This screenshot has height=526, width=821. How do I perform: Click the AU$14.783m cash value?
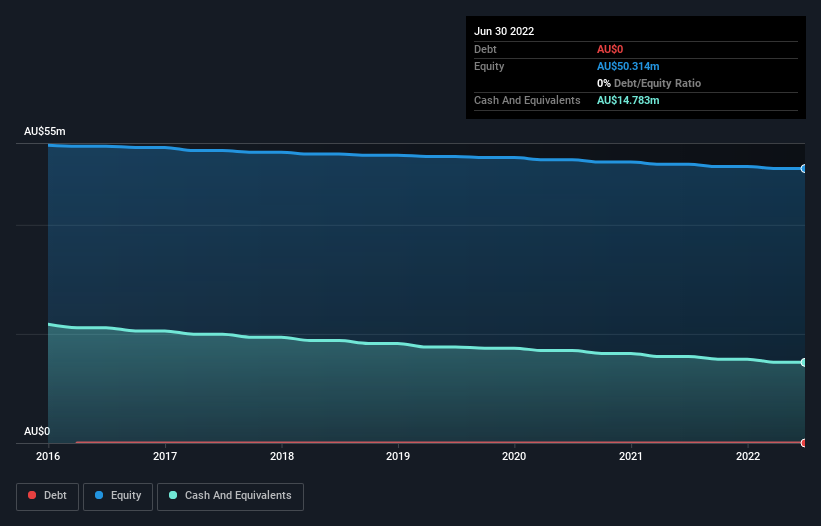[x=628, y=100]
